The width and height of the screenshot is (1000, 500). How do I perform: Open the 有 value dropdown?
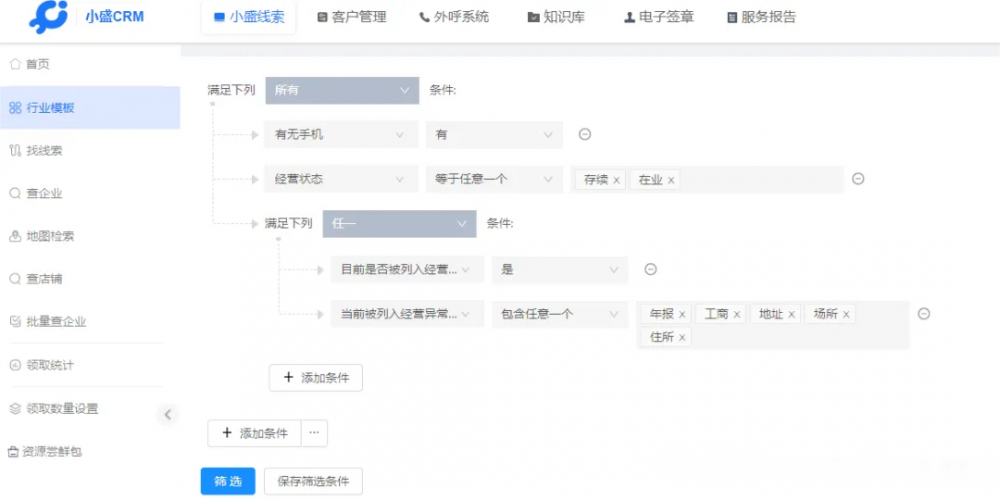(494, 135)
